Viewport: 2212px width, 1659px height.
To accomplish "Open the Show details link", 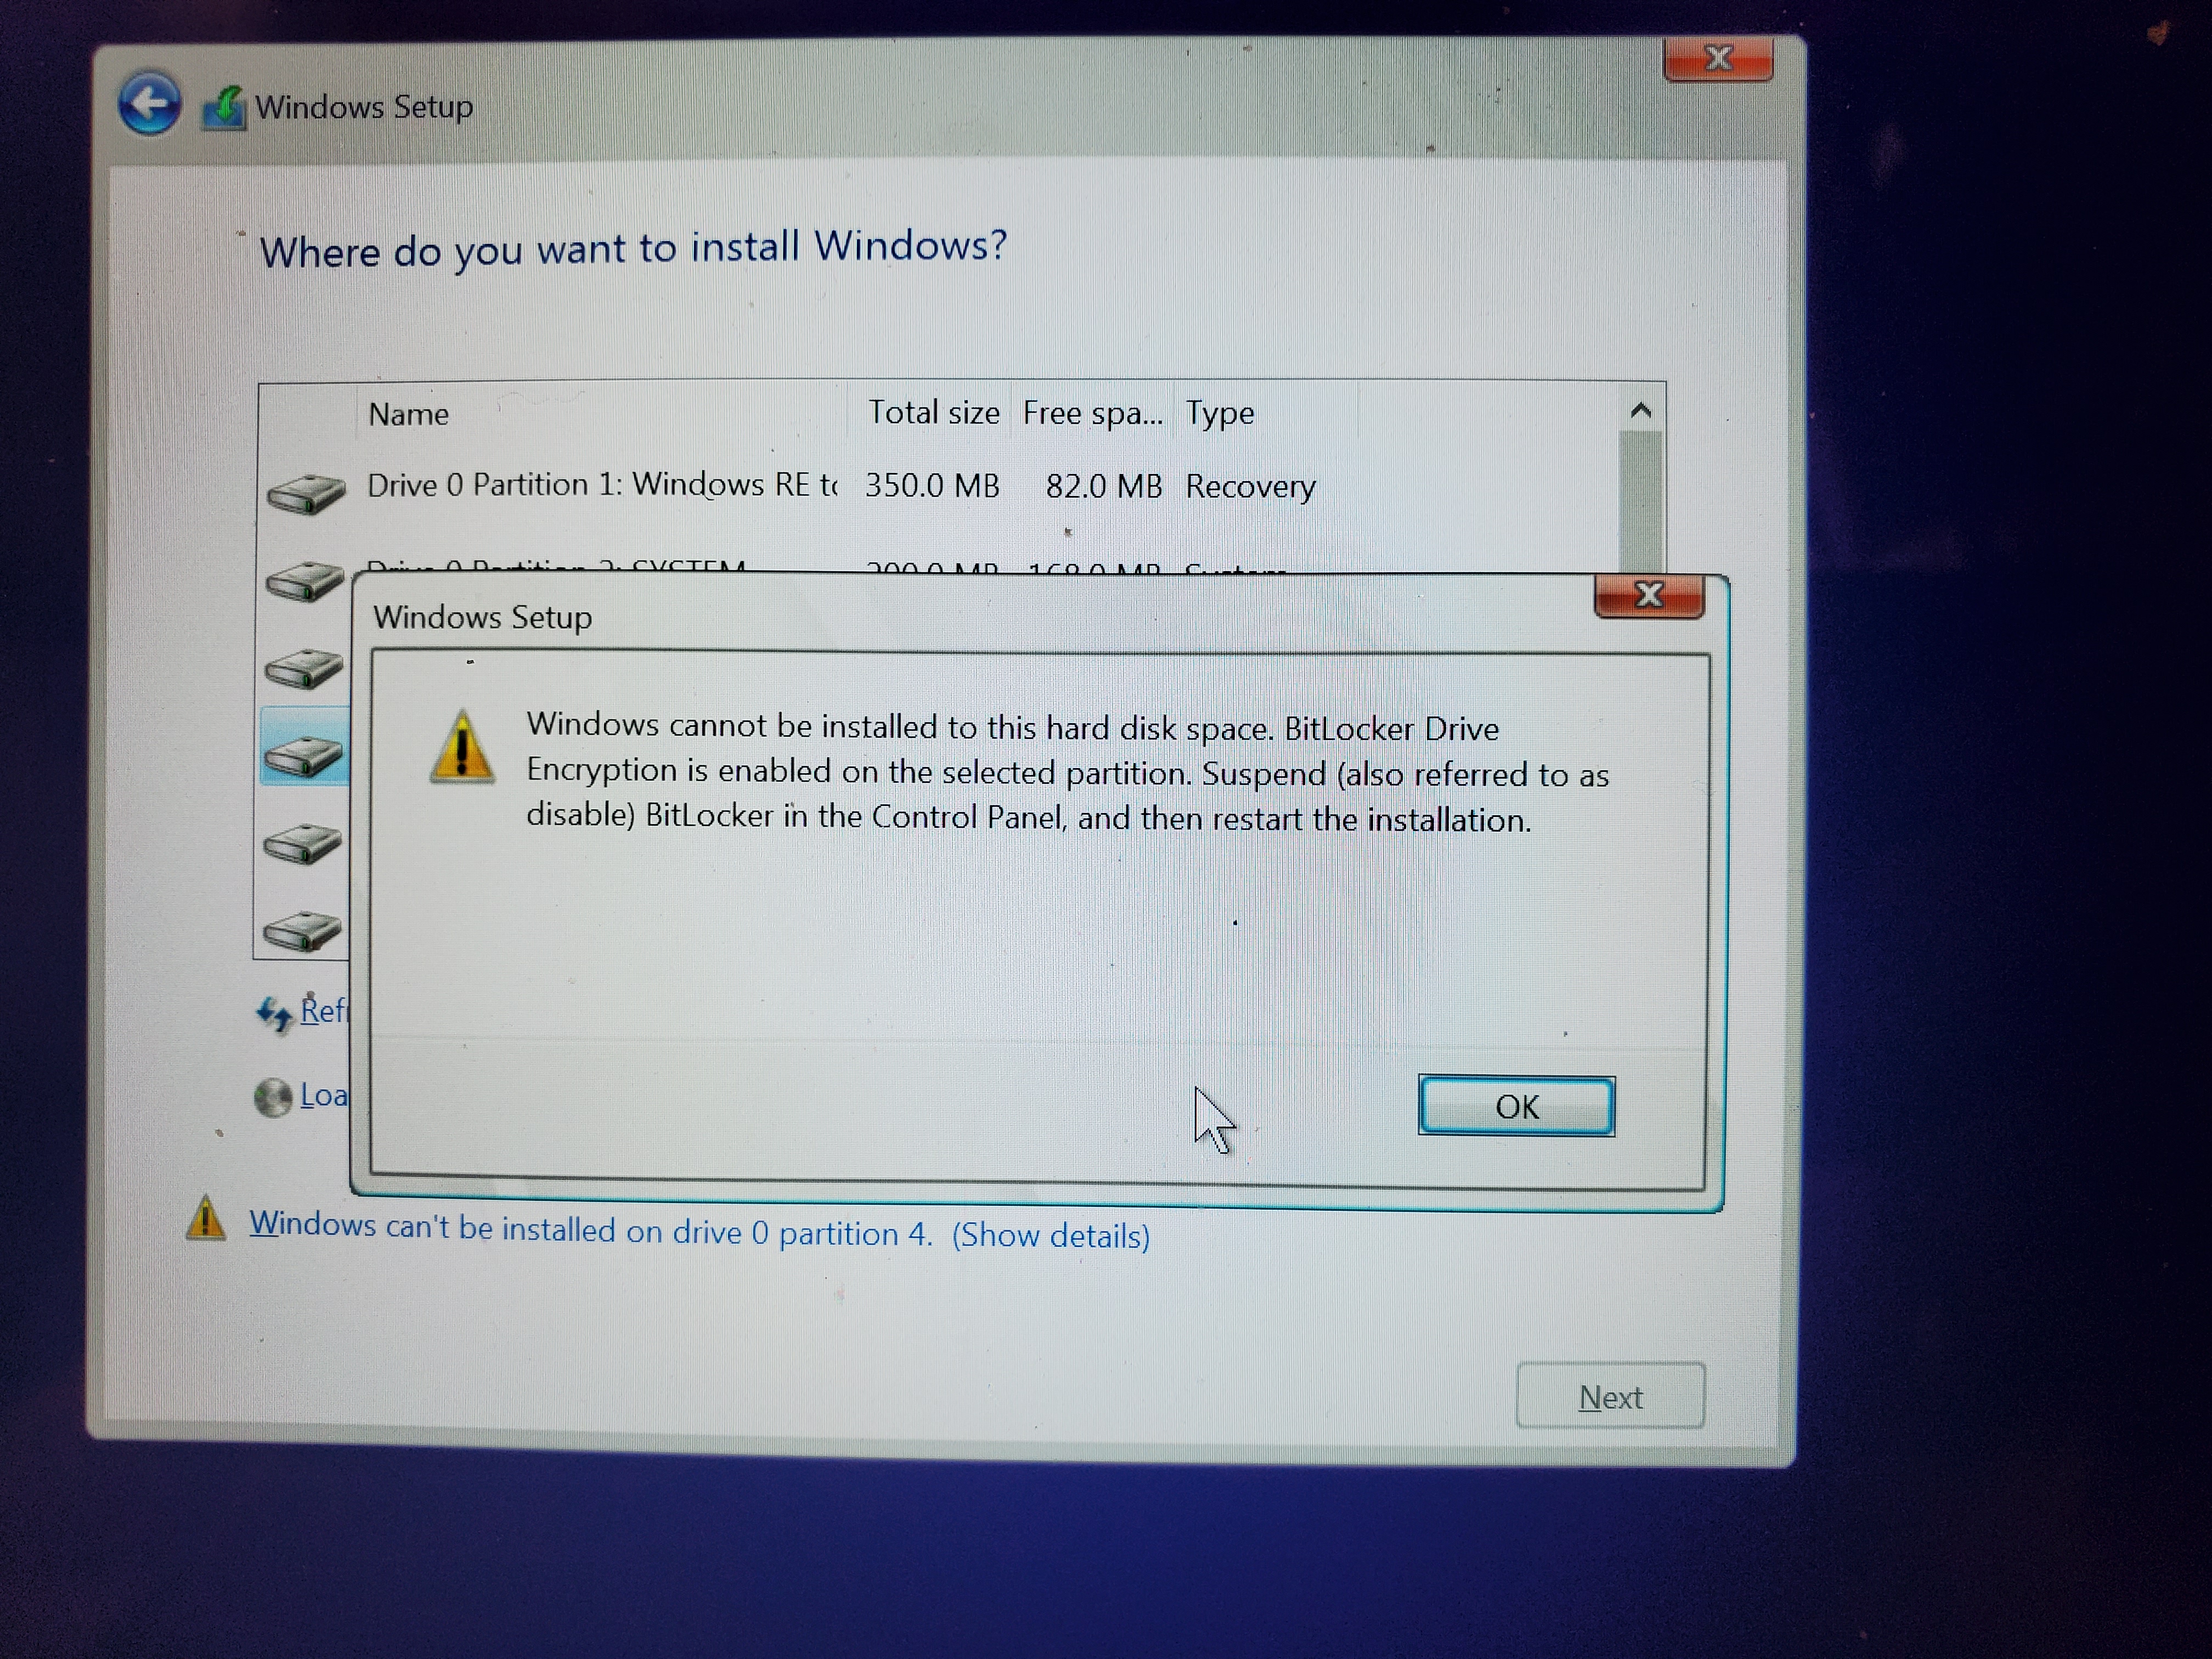I will pos(1050,1236).
